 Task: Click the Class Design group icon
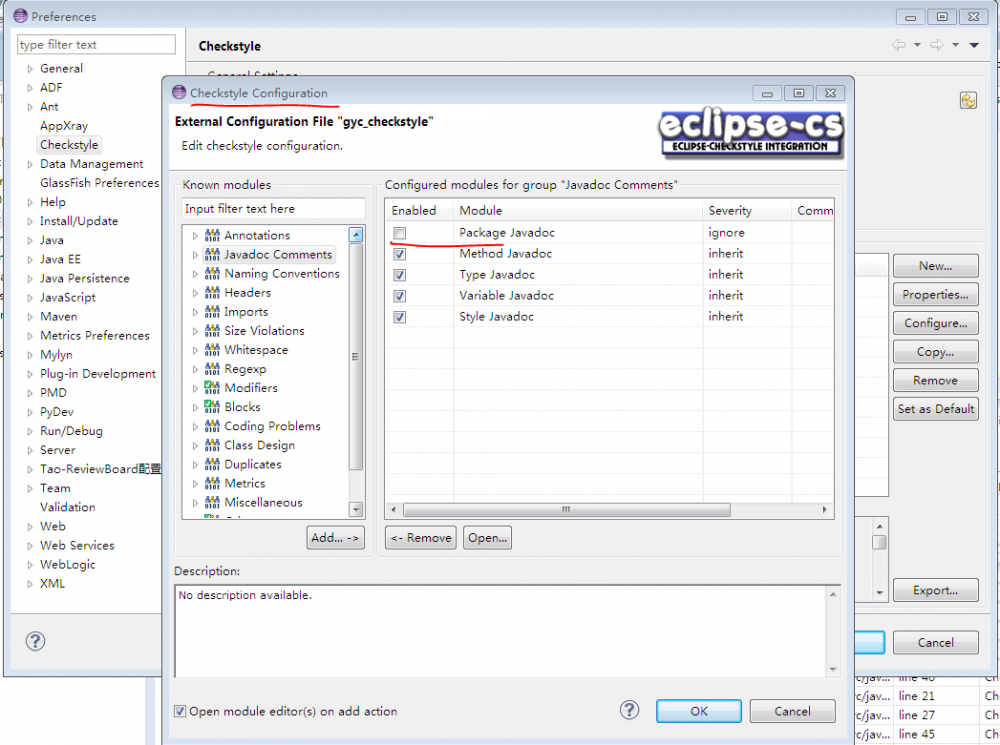[x=212, y=445]
